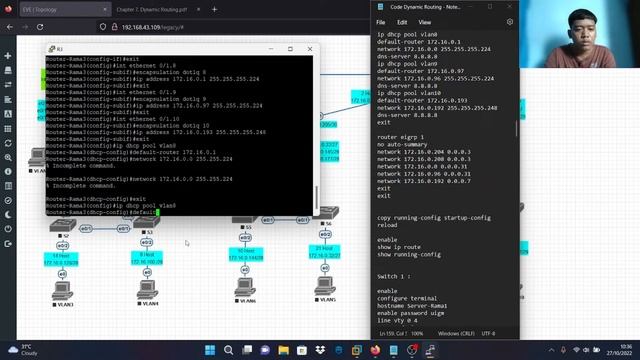This screenshot has height=360, width=640.
Task: Open Add an object menu in EVE sidebar
Action: pos(8,56)
